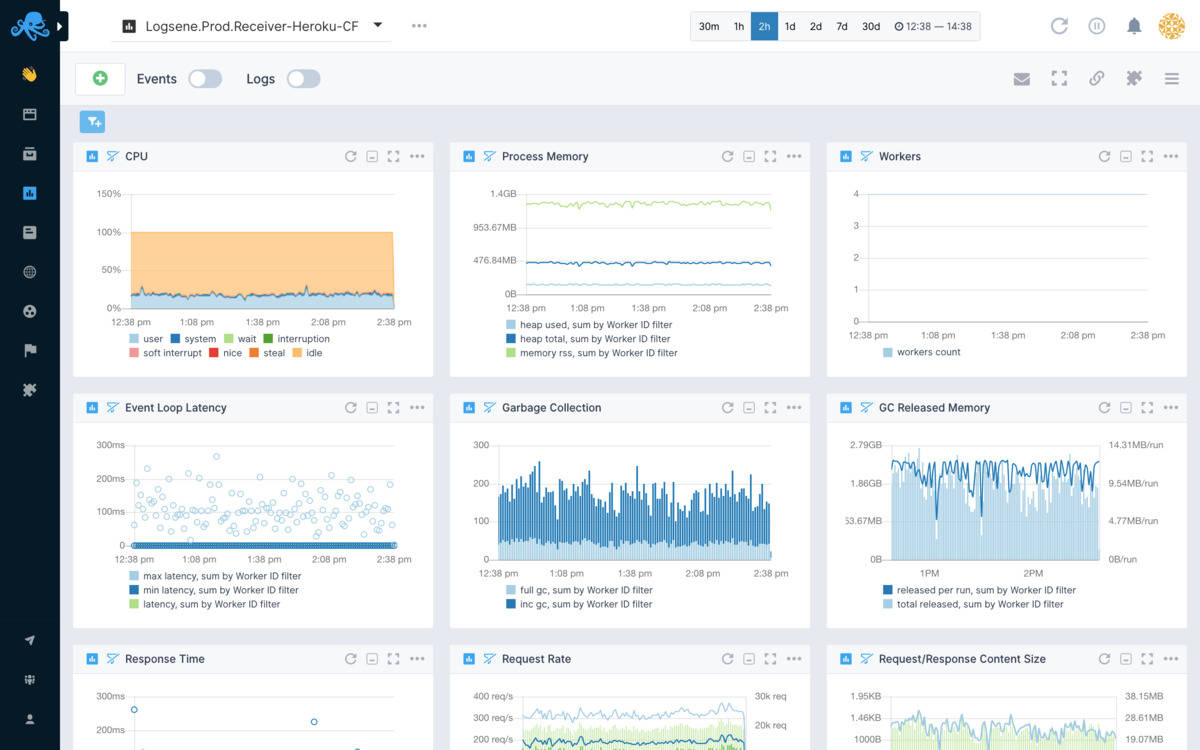Click the notifications bell icon

tap(1134, 26)
